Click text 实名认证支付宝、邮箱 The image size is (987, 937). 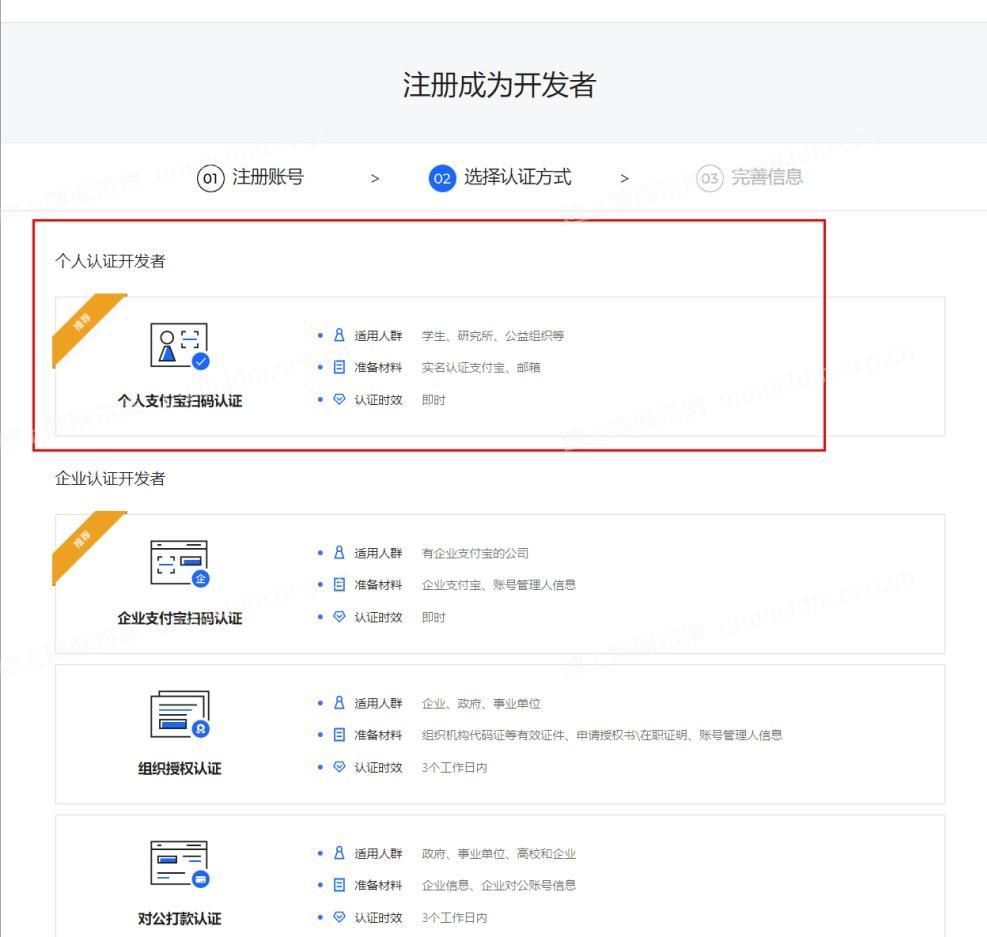pyautogui.click(x=481, y=368)
